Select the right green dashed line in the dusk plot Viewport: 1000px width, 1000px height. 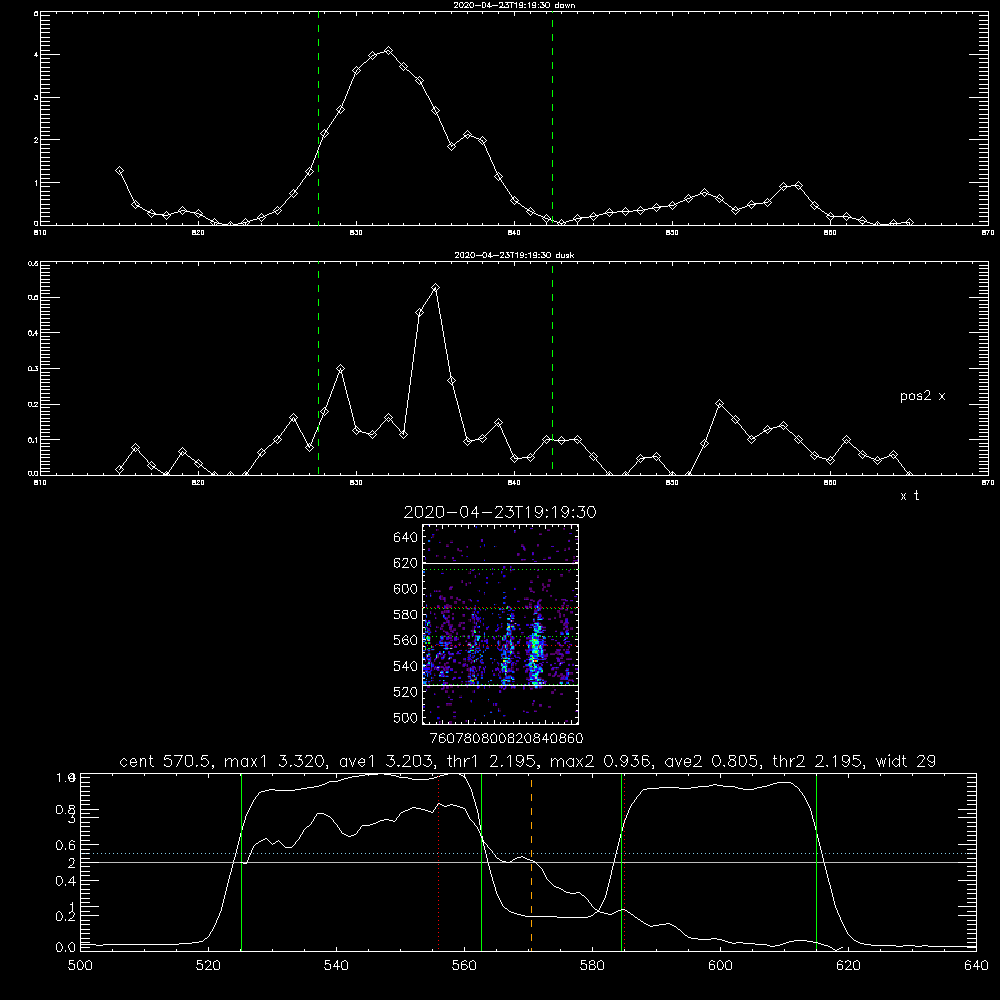point(552,368)
